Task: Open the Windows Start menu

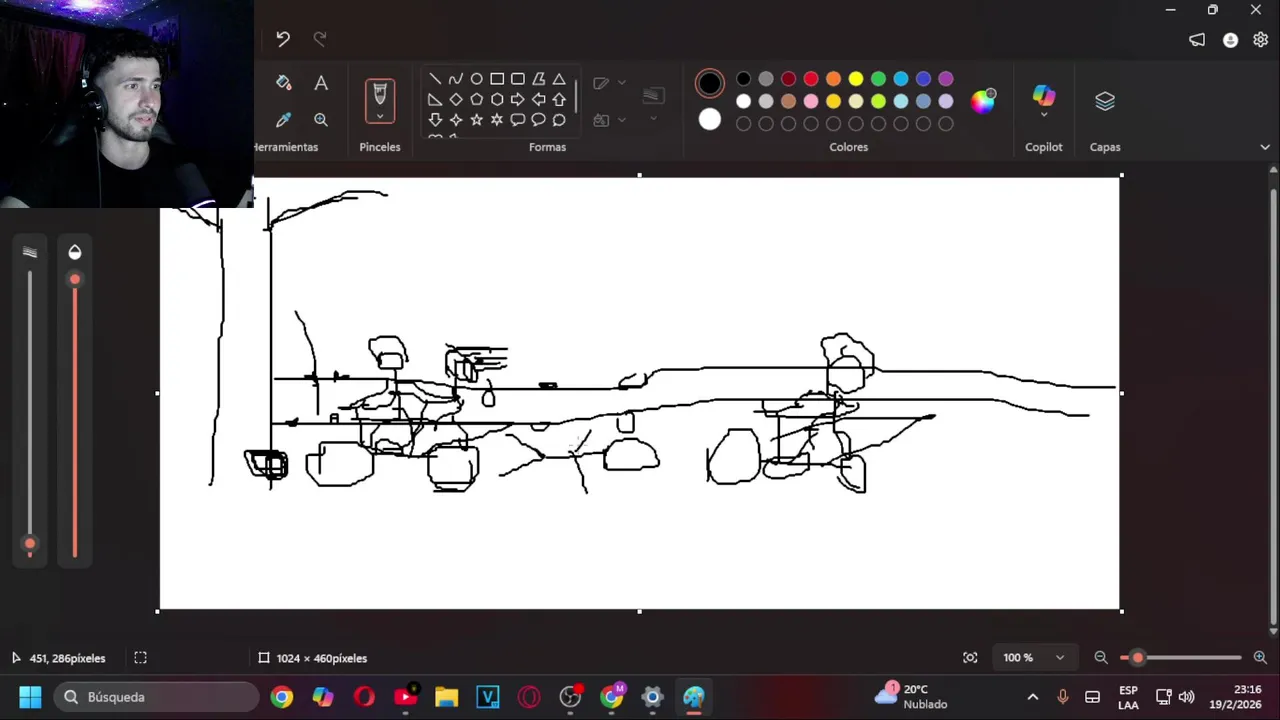Action: click(x=30, y=697)
